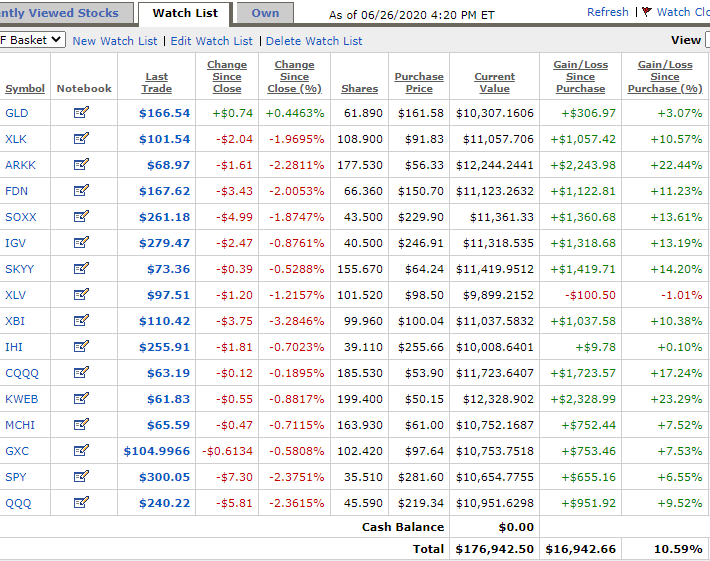Click the notebook icon in SOXX row
Image resolution: width=710 pixels, height=561 pixels.
click(x=81, y=216)
